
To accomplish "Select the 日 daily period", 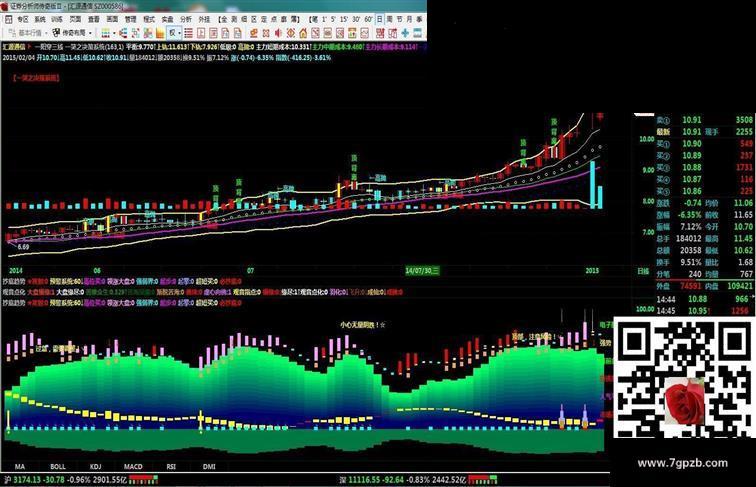I will pos(379,19).
